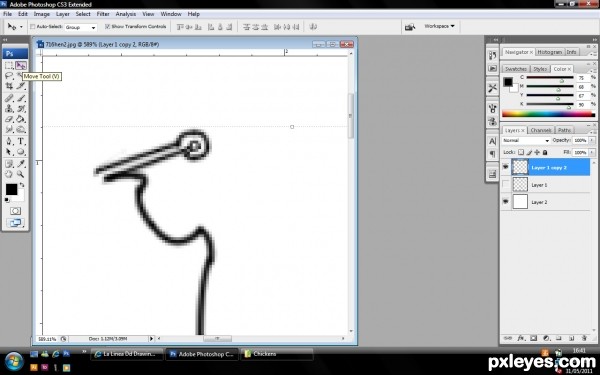
Task: Select the Horizontal Type tool
Action: [x=21, y=141]
